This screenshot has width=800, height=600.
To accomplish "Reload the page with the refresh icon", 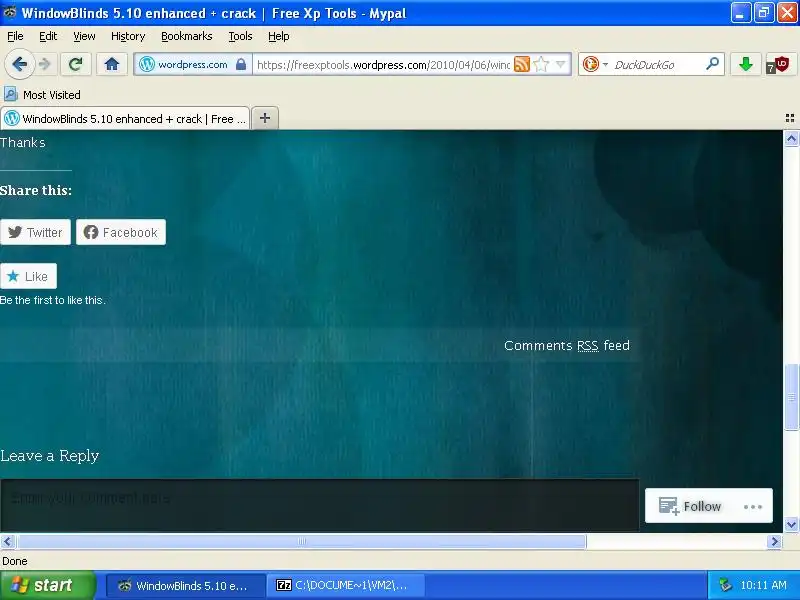I will 76,64.
